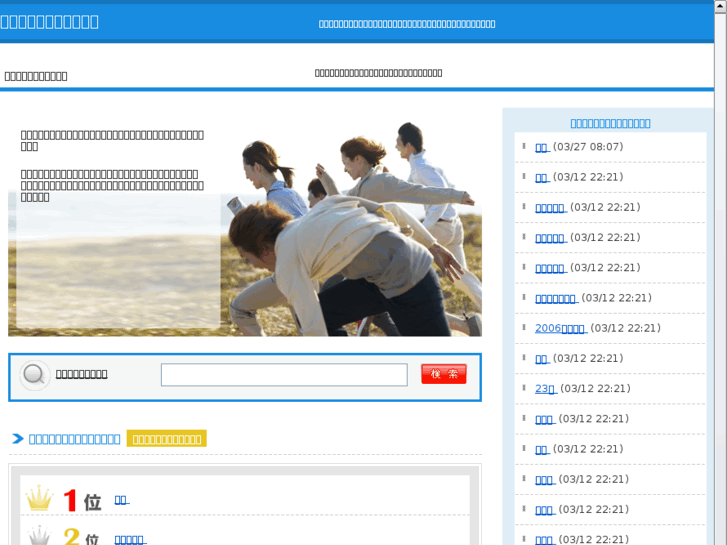
Task: Open the sidebar link directly below the 23 entry
Action: click(x=545, y=419)
